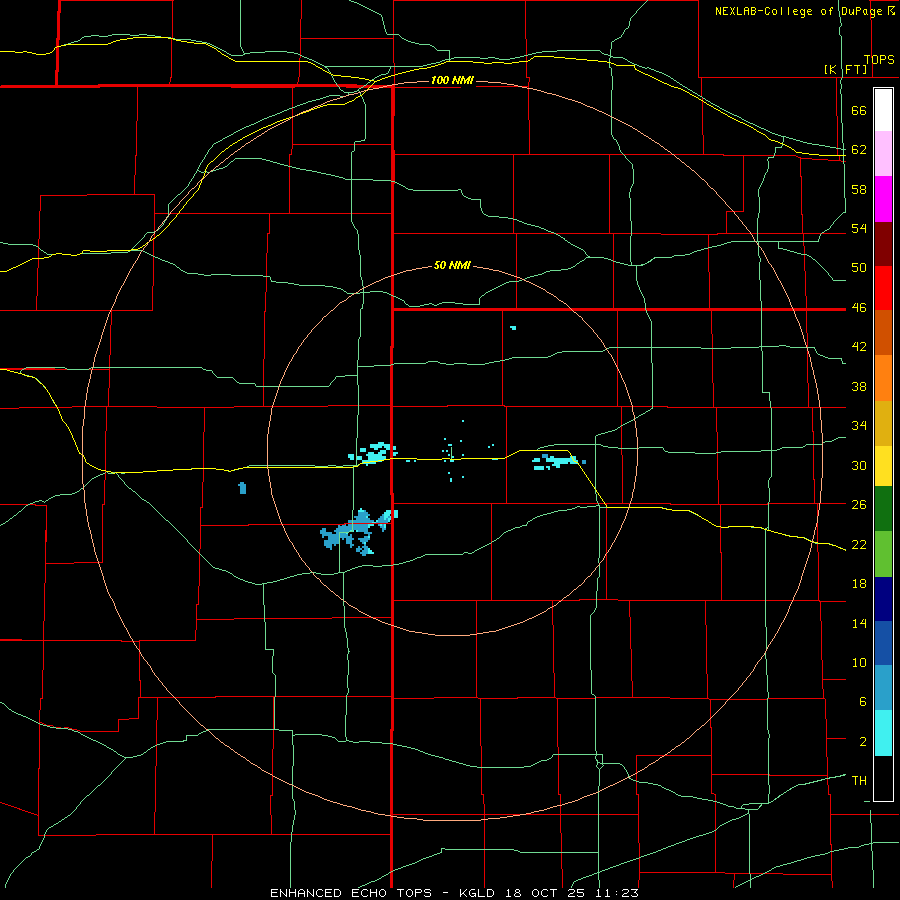900x900 pixels.
Task: Click the legend value '30'
Action: click(x=859, y=465)
